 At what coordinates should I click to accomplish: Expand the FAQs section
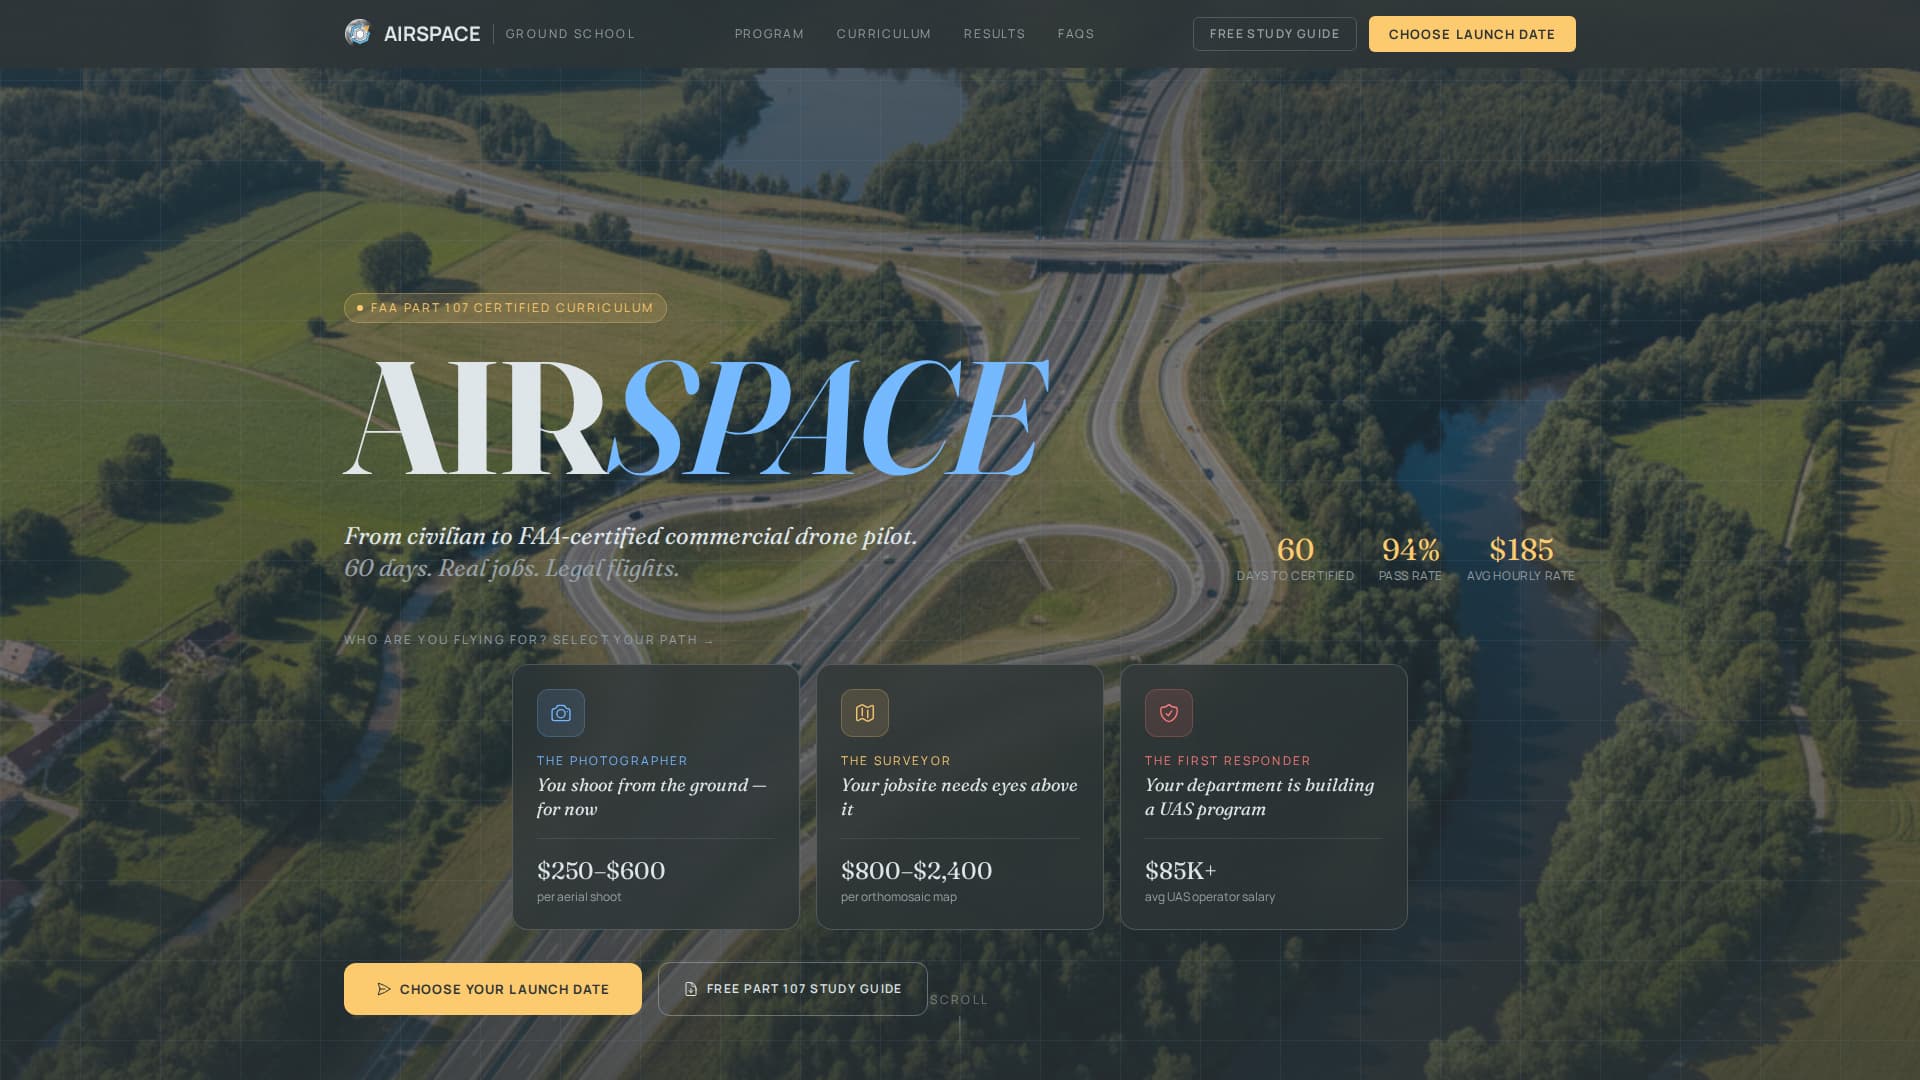click(1075, 33)
